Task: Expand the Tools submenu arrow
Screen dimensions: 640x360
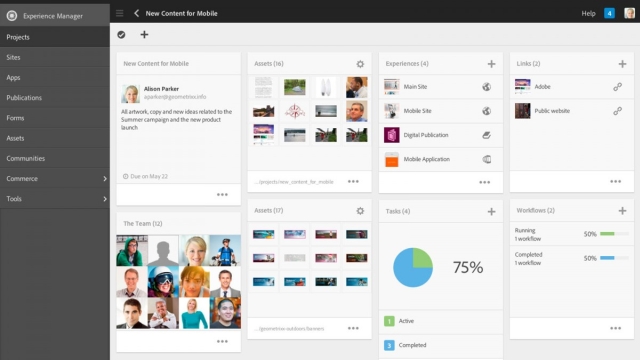Action: pyautogui.click(x=105, y=199)
